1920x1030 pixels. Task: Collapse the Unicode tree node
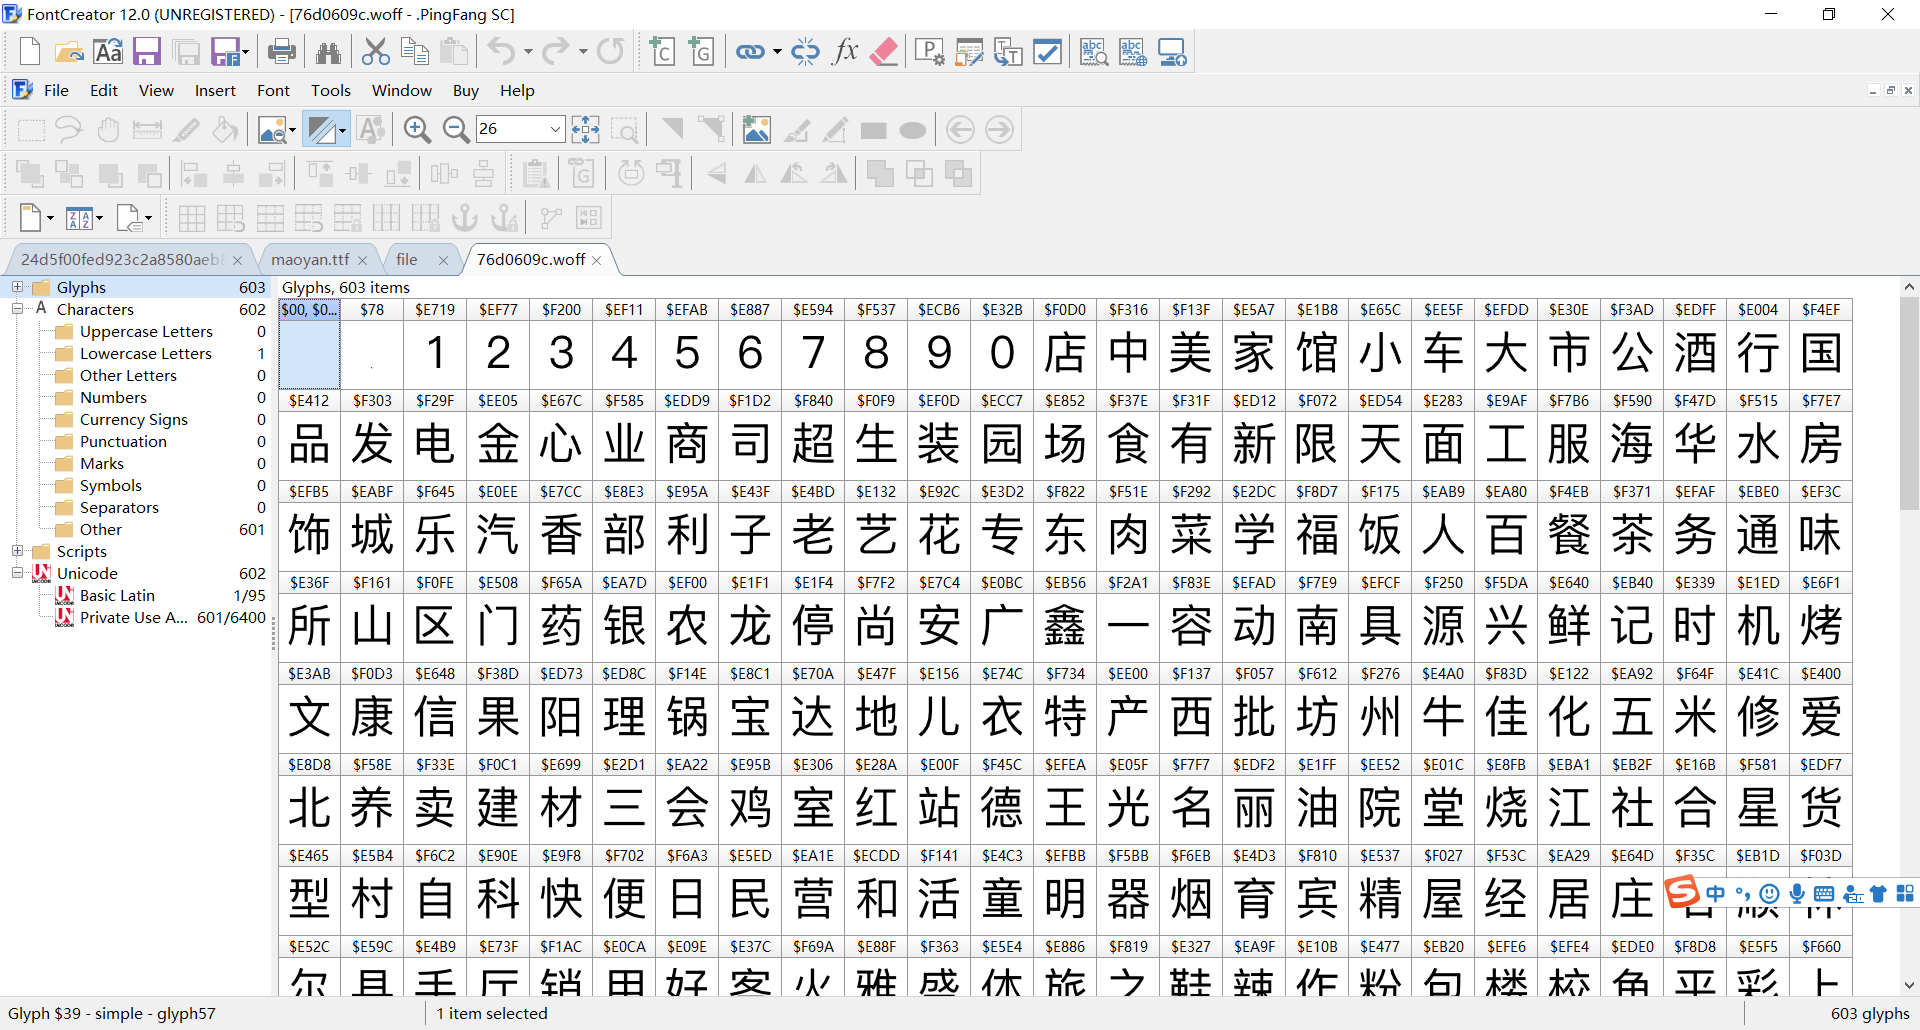(x=17, y=573)
